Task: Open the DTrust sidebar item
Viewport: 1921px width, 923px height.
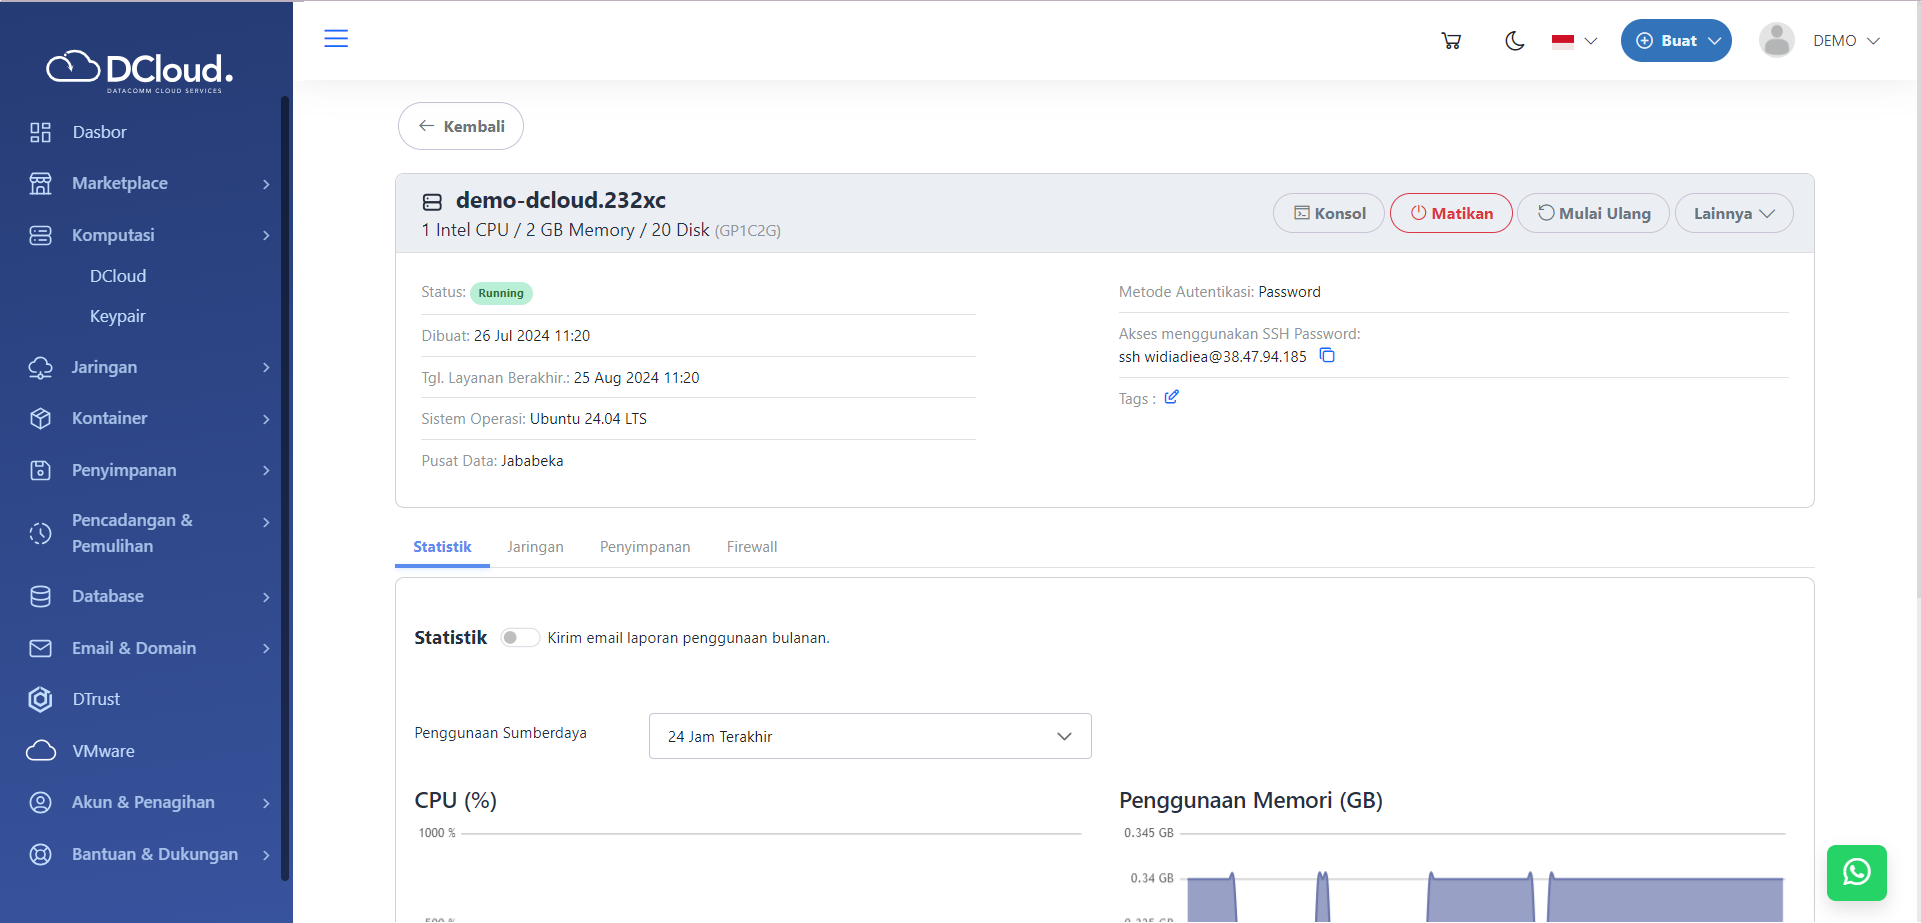Action: click(96, 699)
